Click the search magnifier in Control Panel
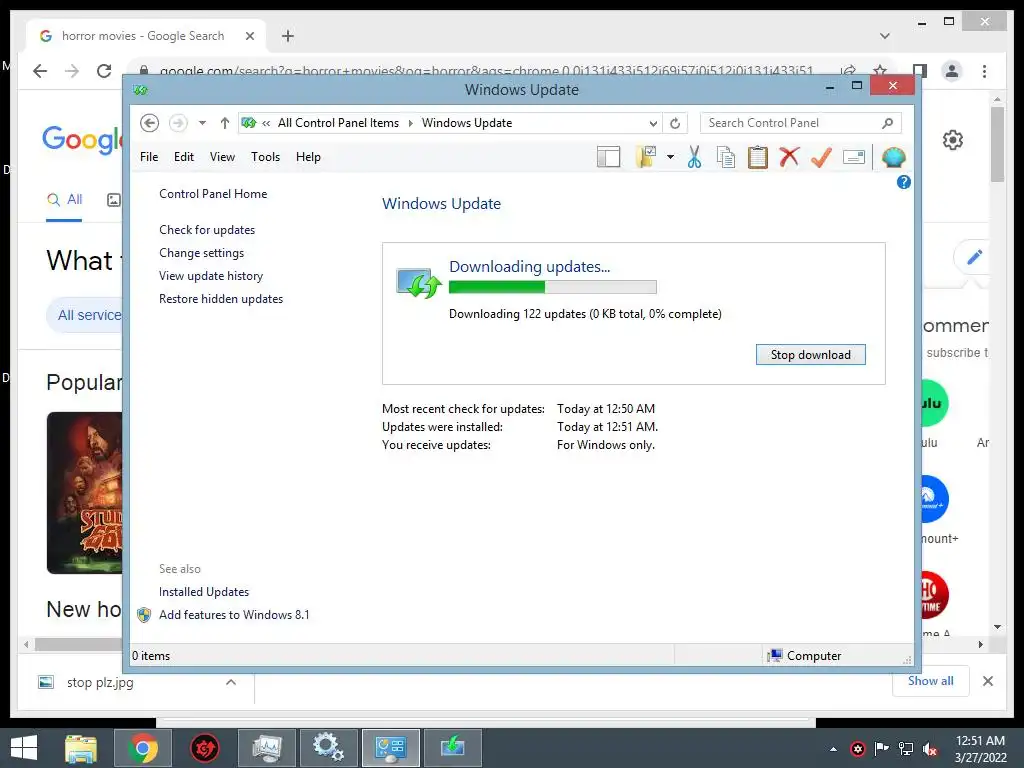This screenshot has height=768, width=1024. pyautogui.click(x=887, y=123)
